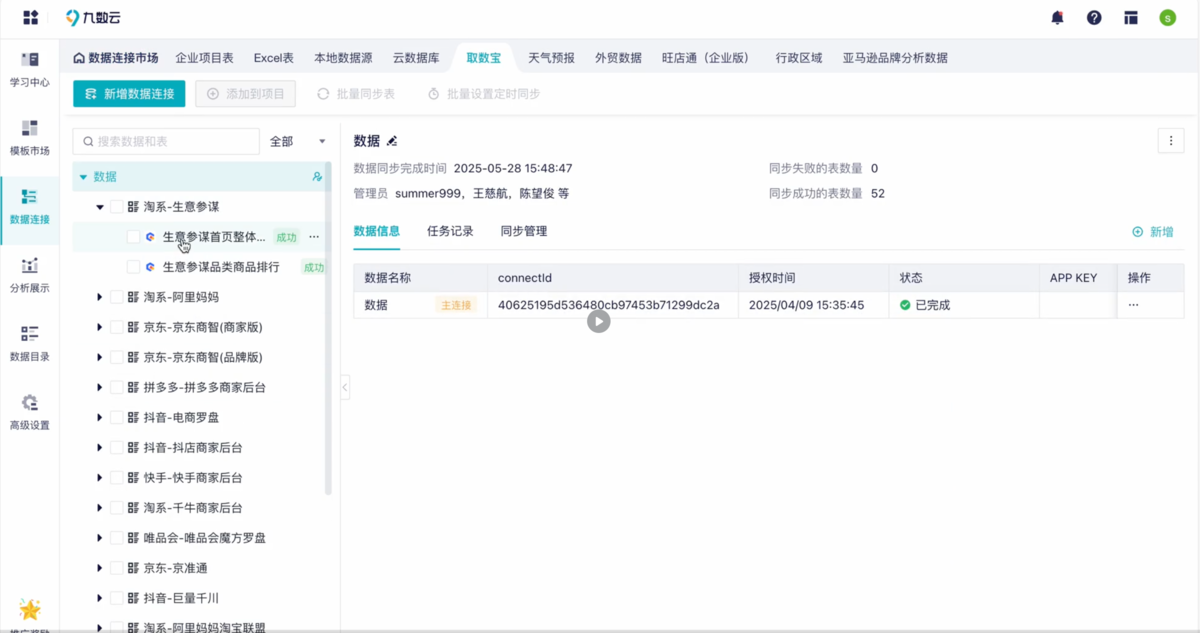The image size is (1200, 633).
Task: Click the 添加到项目 button
Action: tap(245, 94)
